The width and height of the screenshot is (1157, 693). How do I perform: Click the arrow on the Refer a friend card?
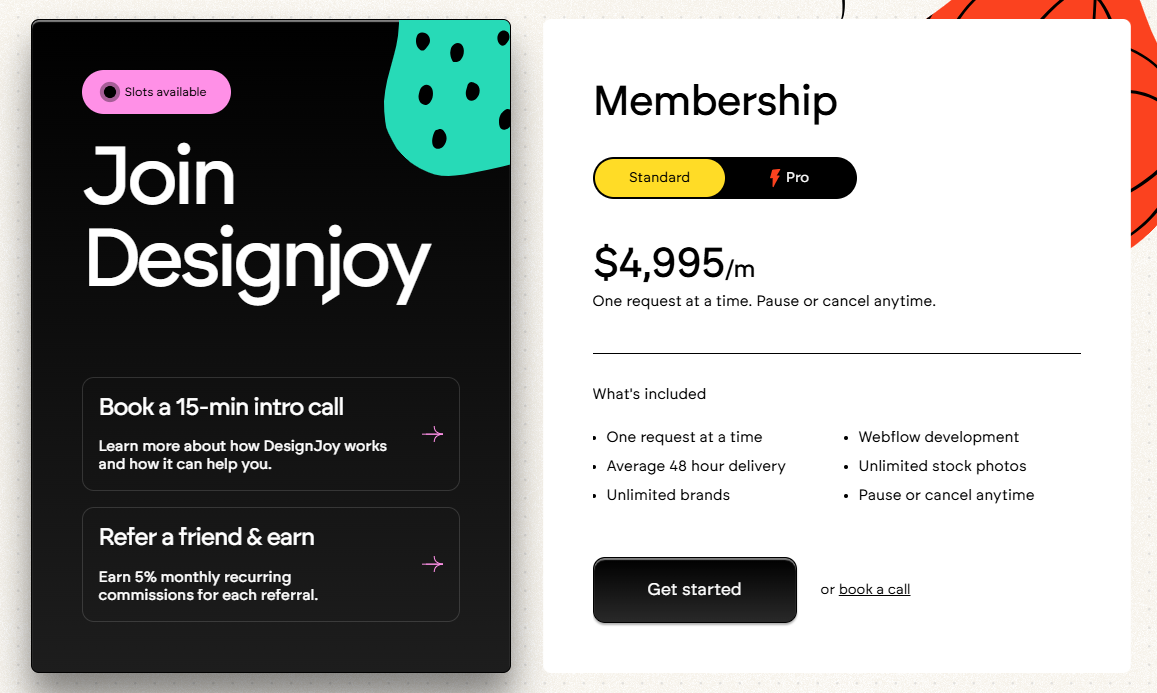pyautogui.click(x=432, y=564)
